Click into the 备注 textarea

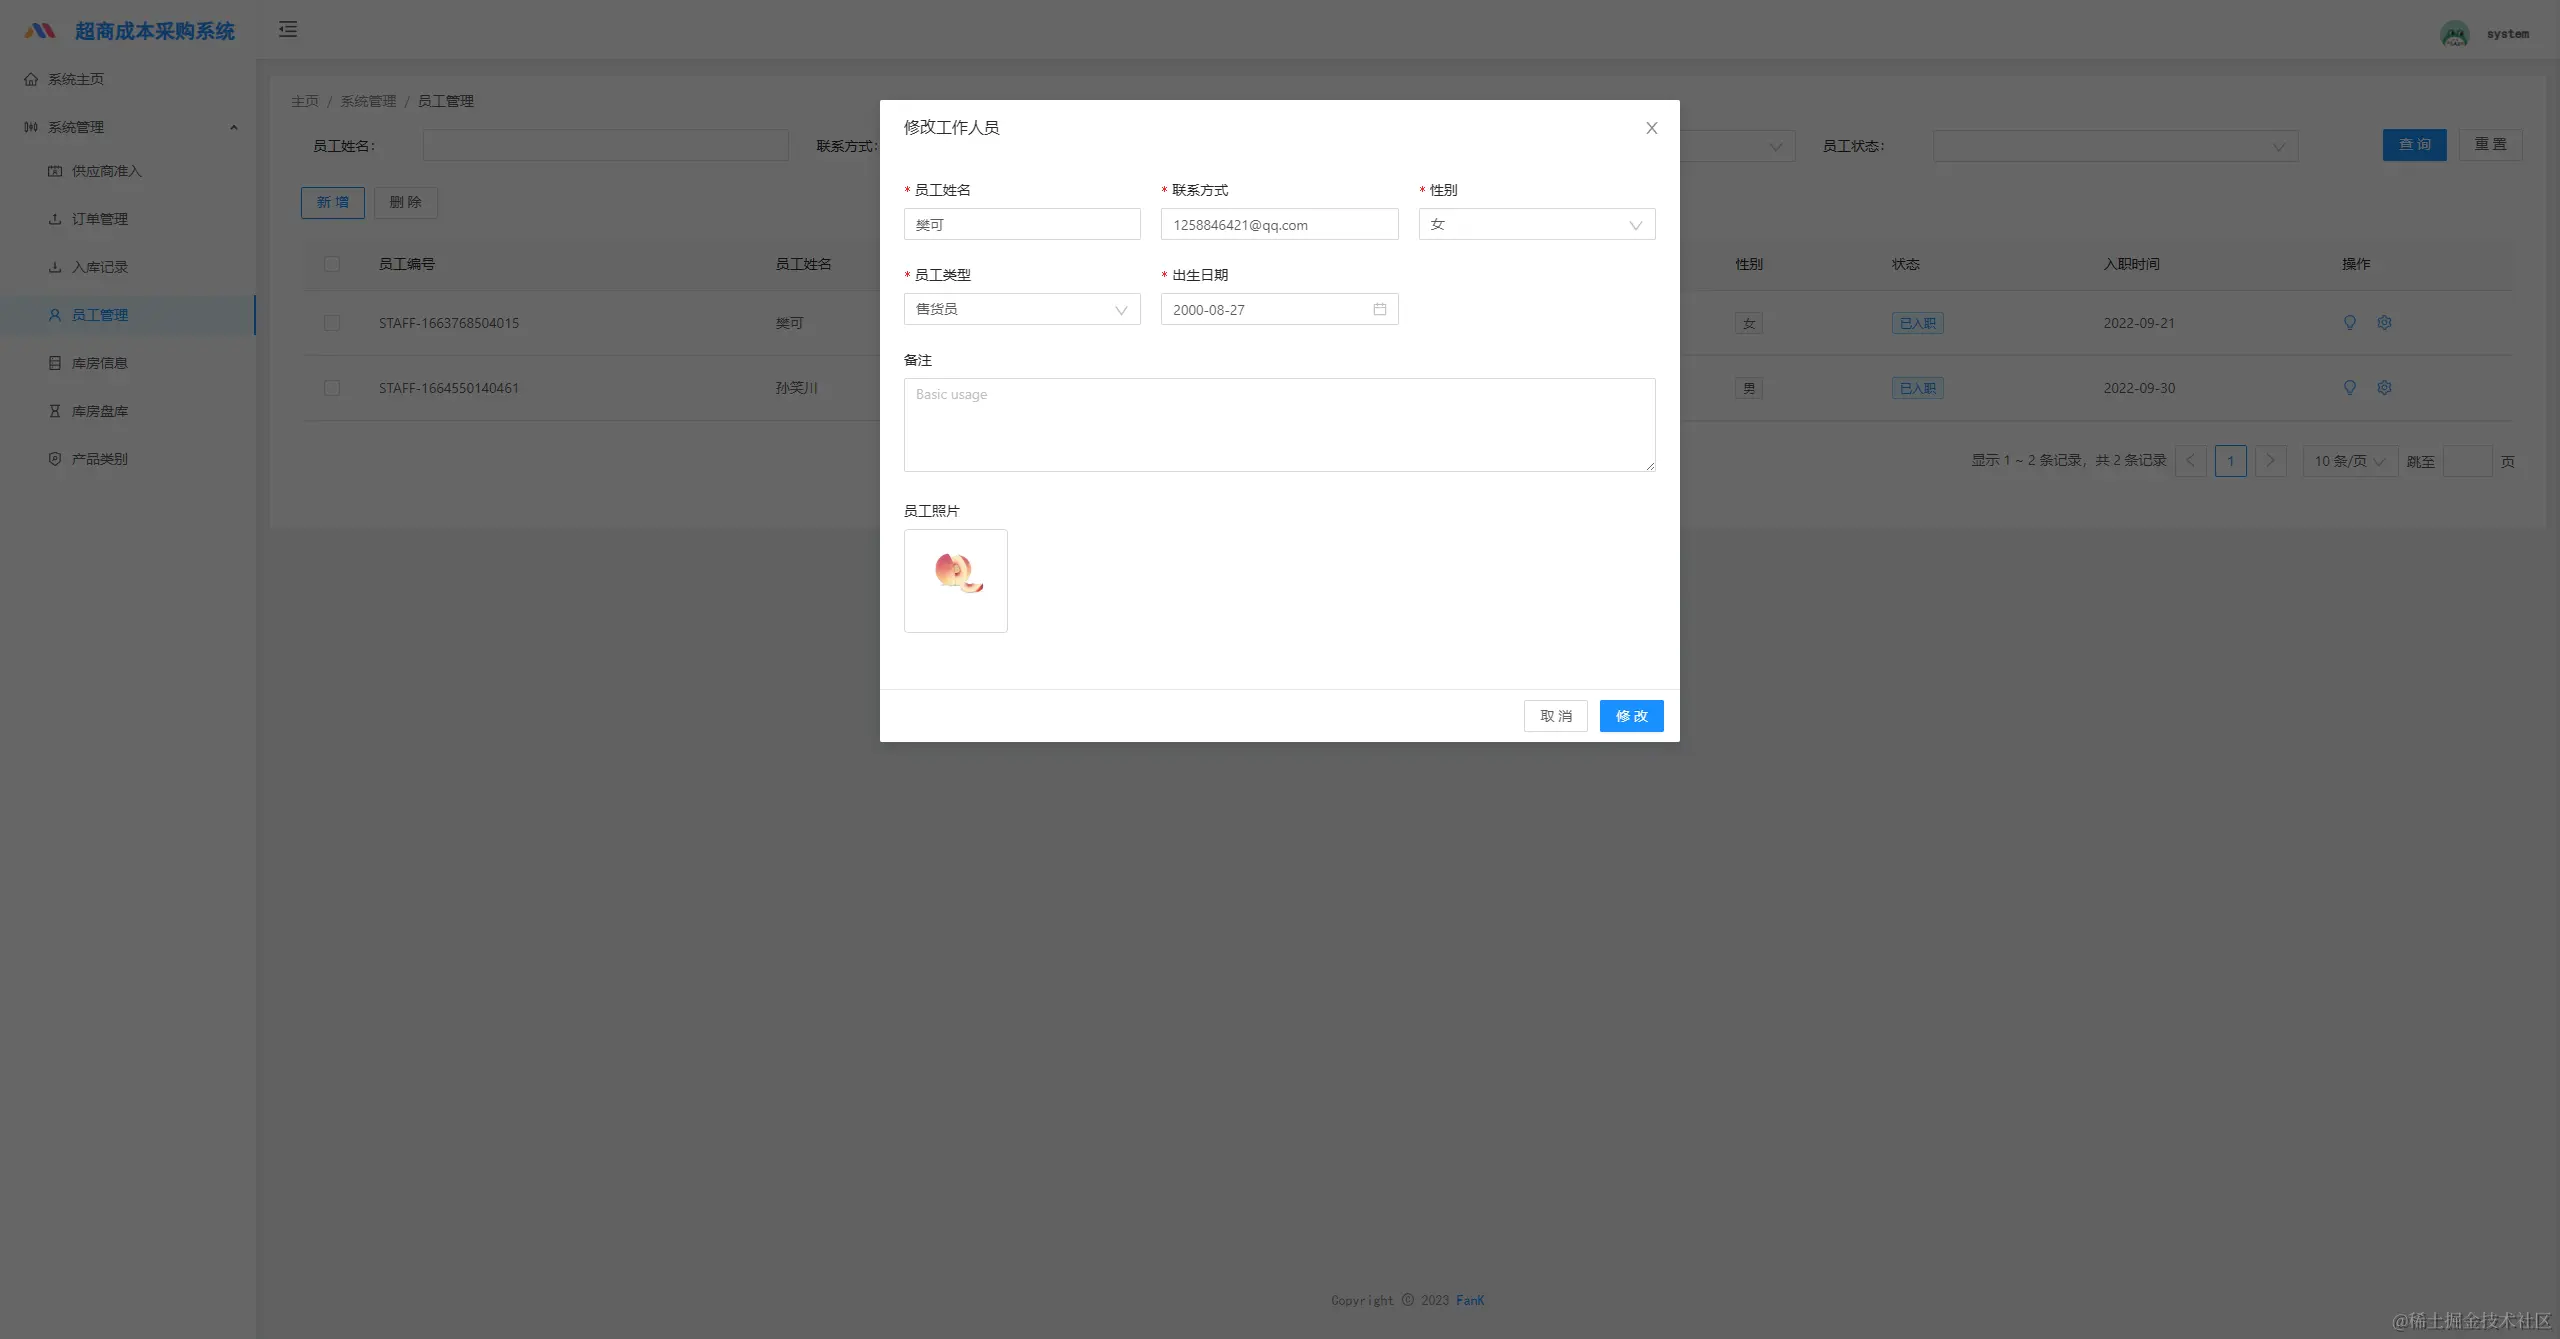point(1279,425)
